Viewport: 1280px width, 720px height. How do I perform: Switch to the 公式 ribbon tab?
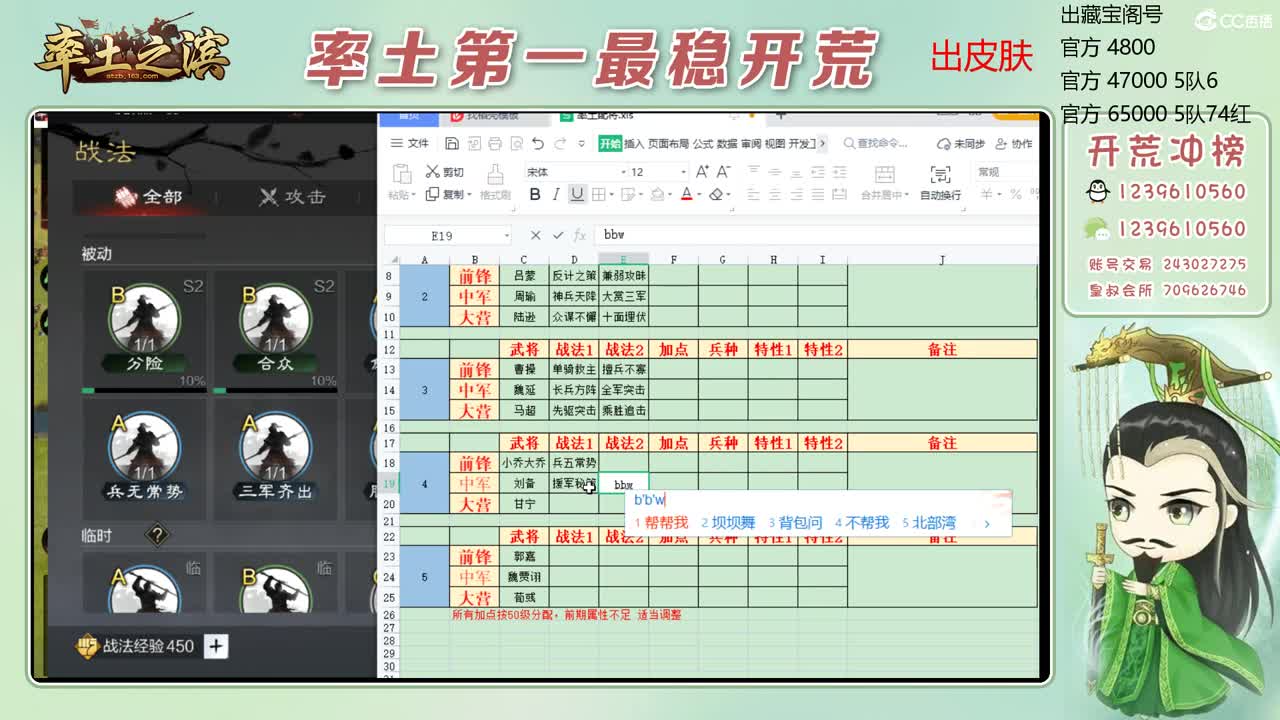pyautogui.click(x=703, y=144)
